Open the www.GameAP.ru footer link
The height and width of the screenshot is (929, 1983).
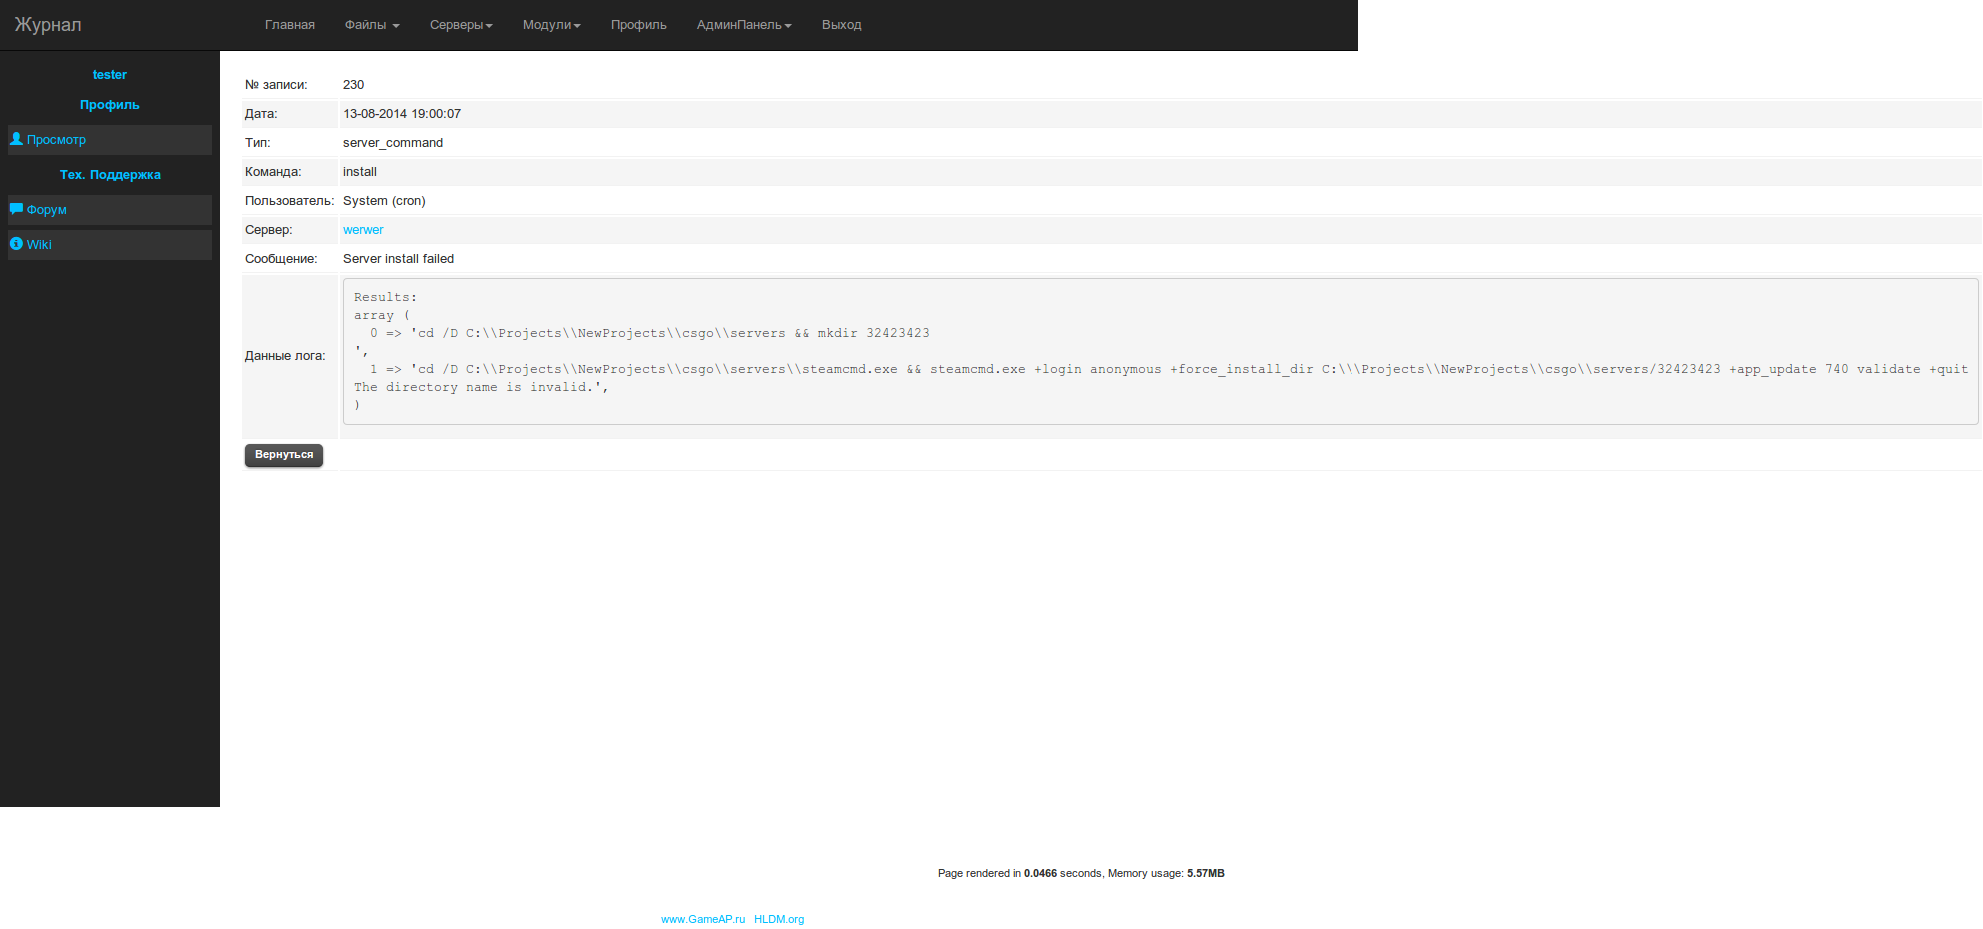[703, 919]
